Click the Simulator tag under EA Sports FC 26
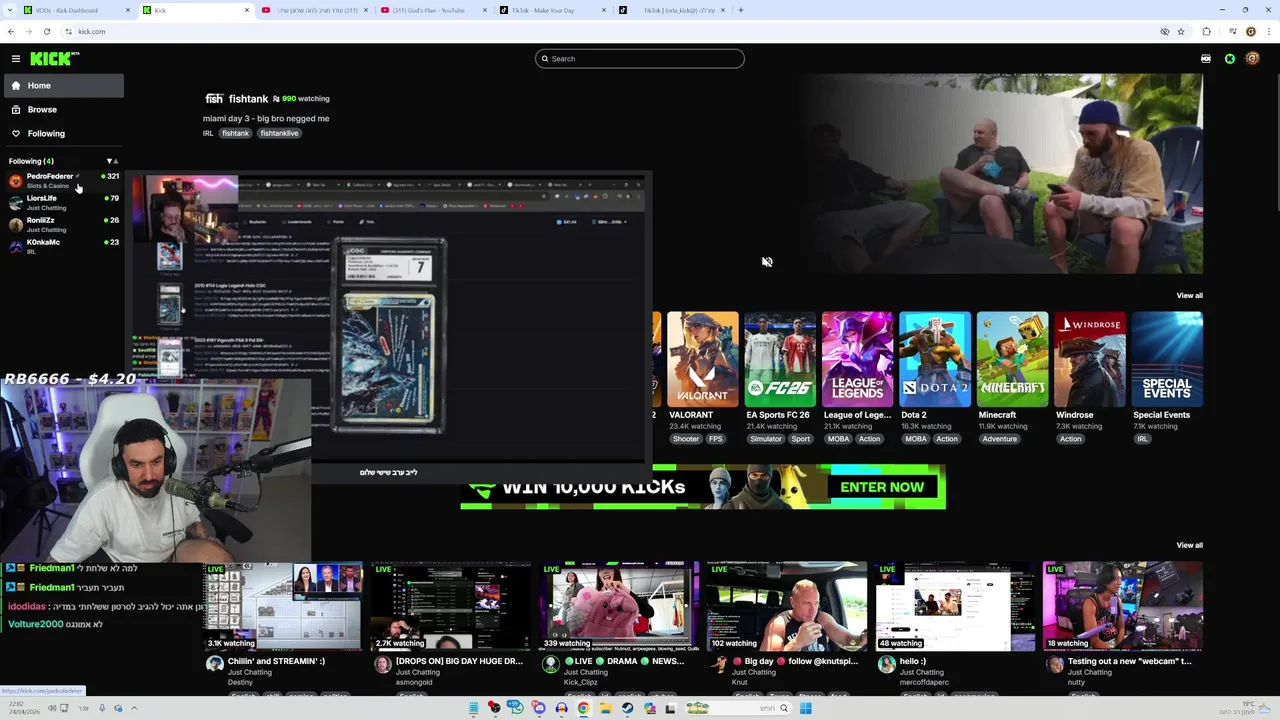1280x720 pixels. (766, 439)
